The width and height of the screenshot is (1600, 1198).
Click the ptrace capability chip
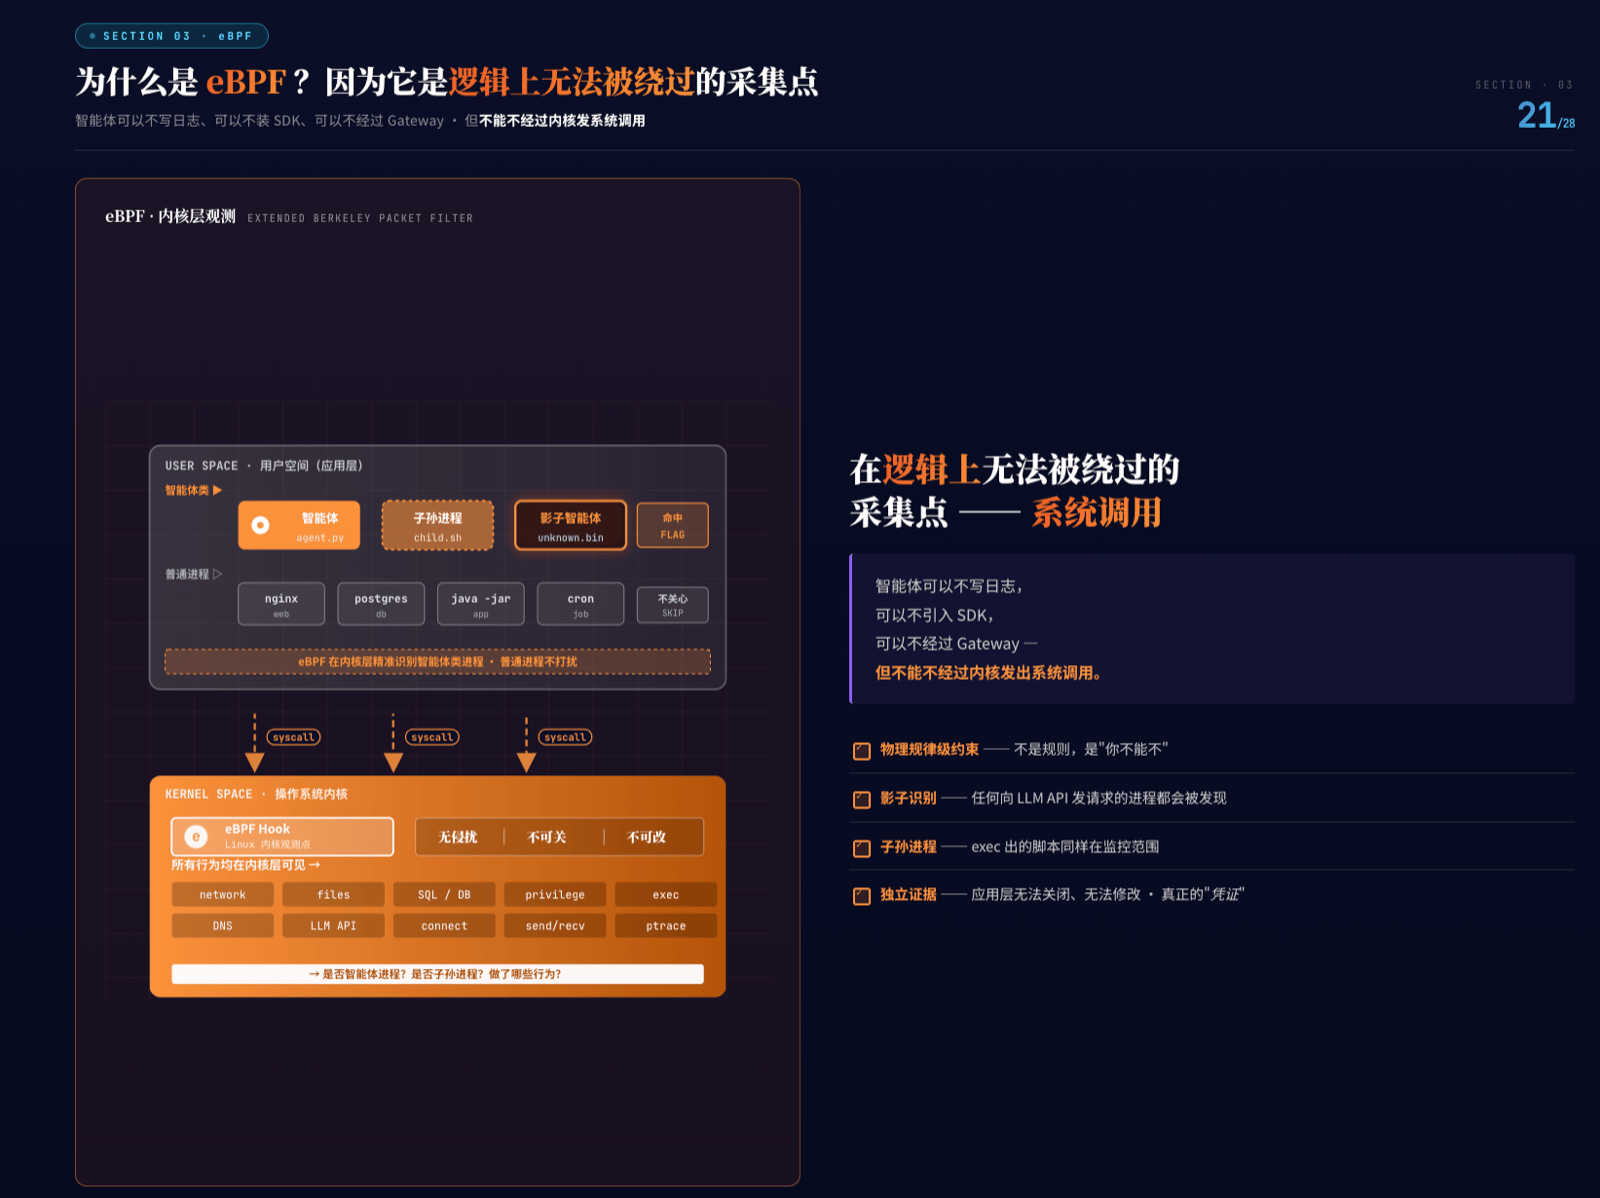pos(665,925)
